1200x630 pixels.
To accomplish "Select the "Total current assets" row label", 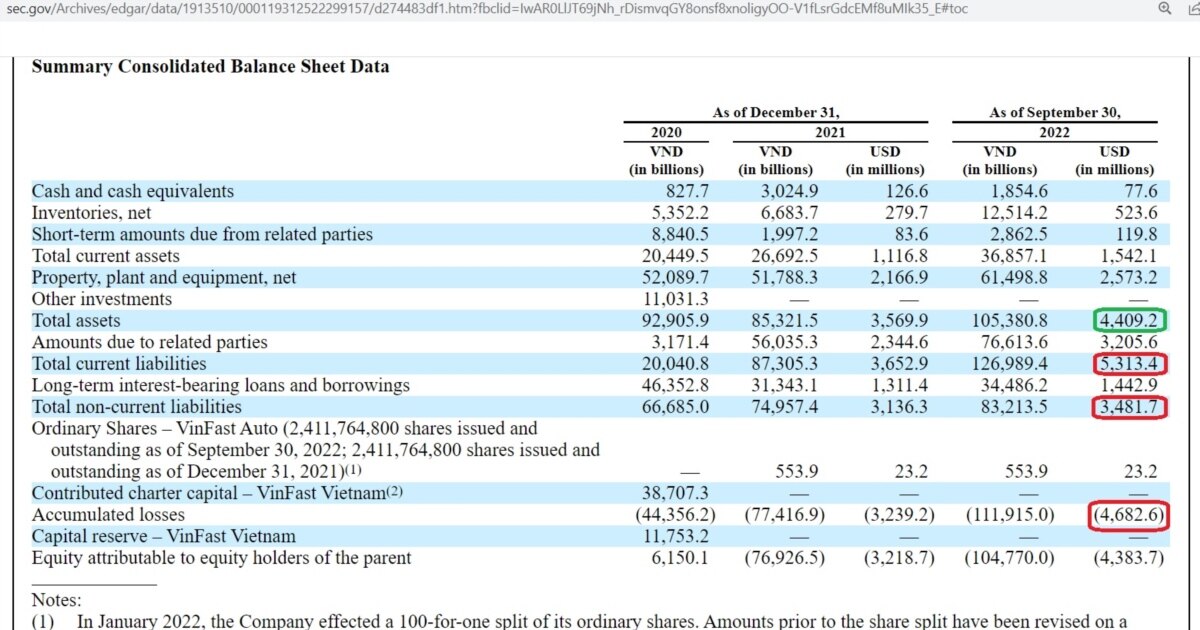I will [x=105, y=256].
